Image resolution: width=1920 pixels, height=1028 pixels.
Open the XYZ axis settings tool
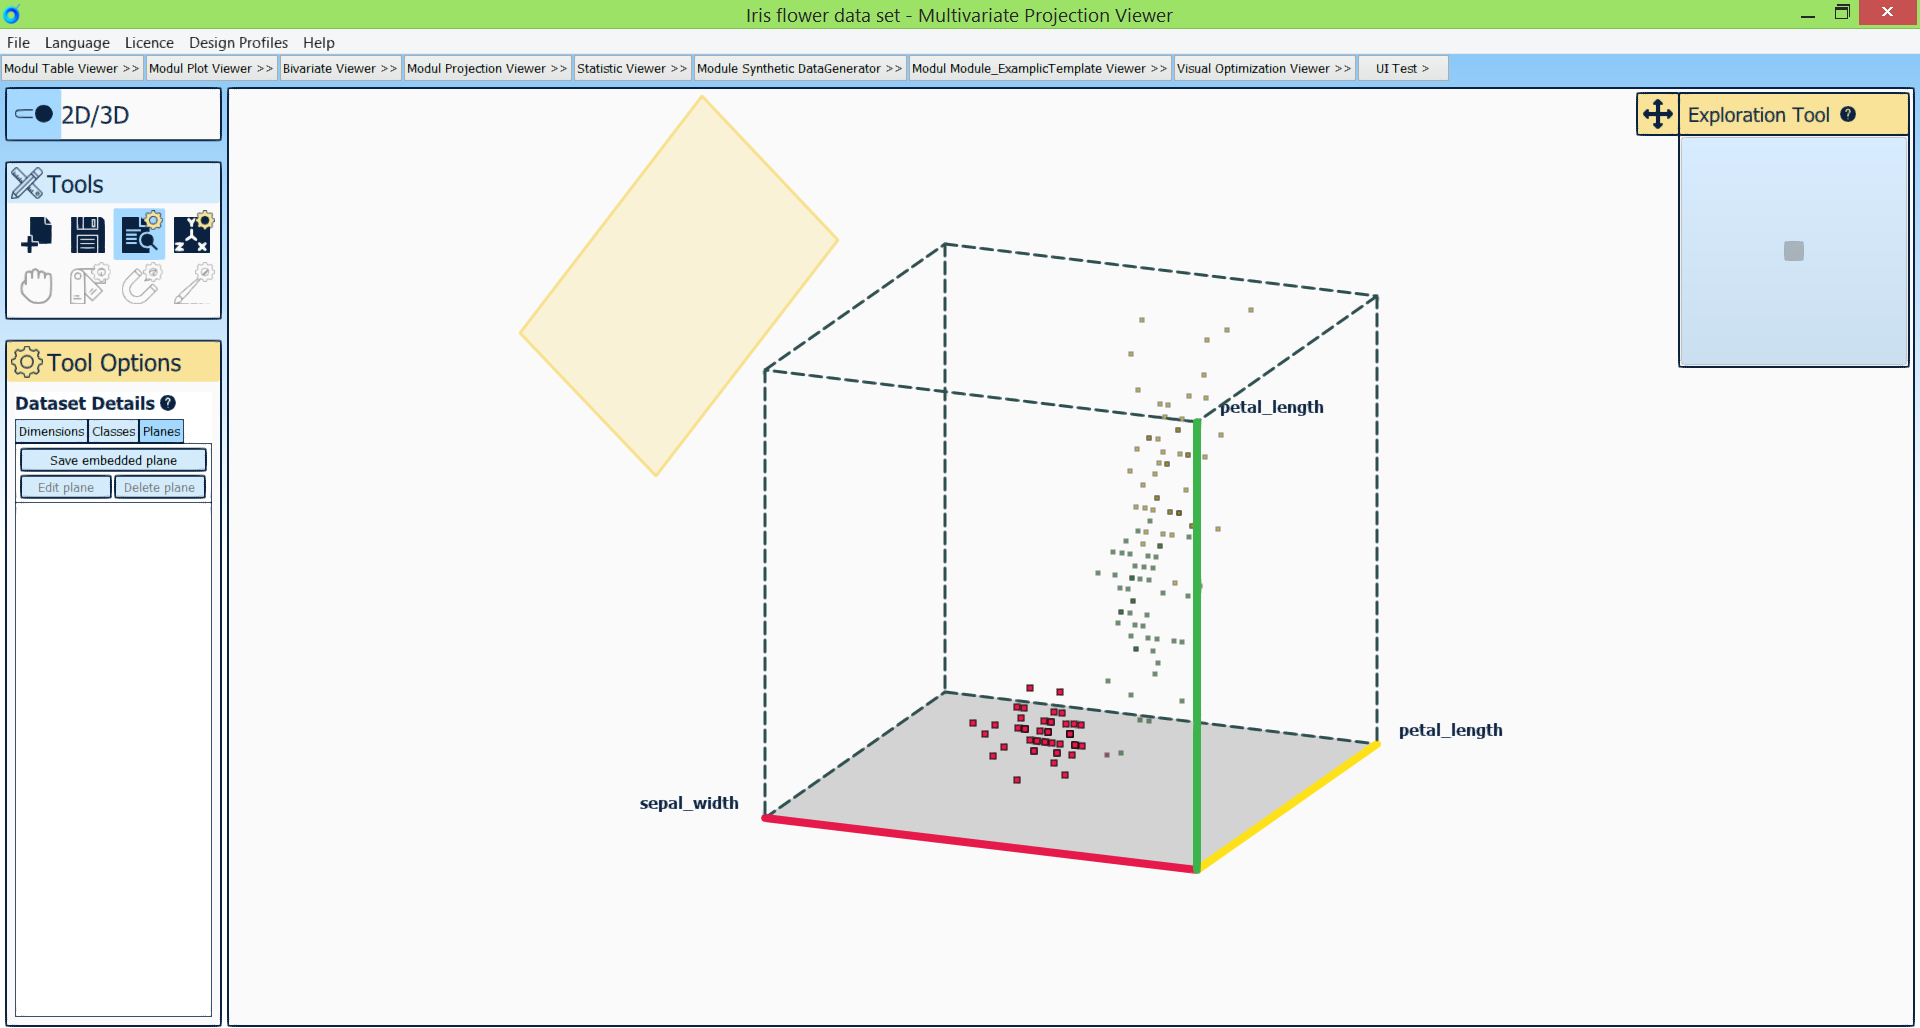192,235
